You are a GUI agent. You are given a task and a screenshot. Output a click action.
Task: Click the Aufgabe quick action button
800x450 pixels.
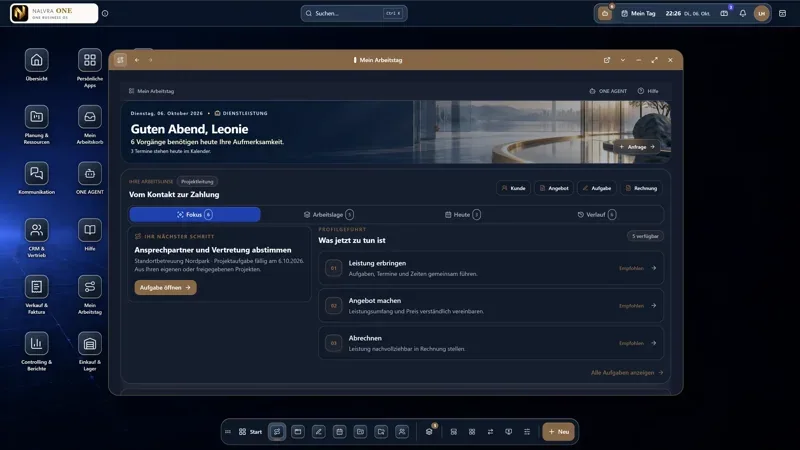coord(597,188)
